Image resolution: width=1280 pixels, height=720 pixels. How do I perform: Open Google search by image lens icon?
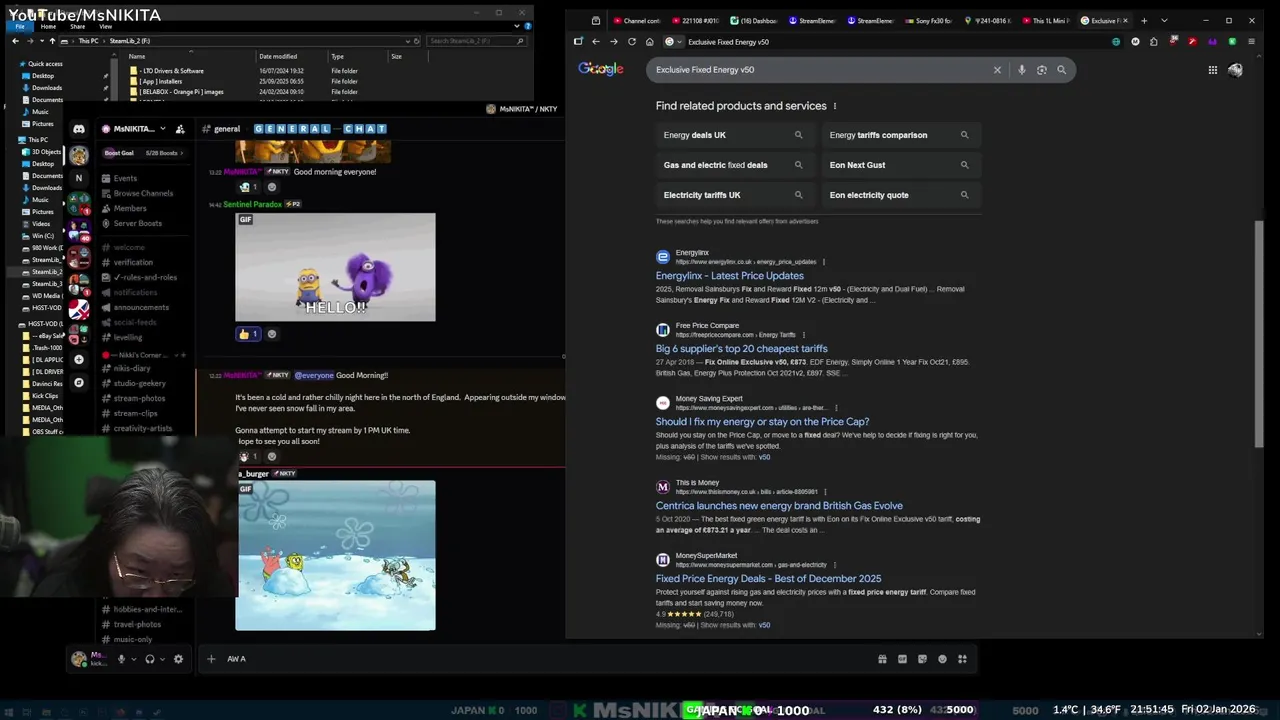[x=1041, y=70]
